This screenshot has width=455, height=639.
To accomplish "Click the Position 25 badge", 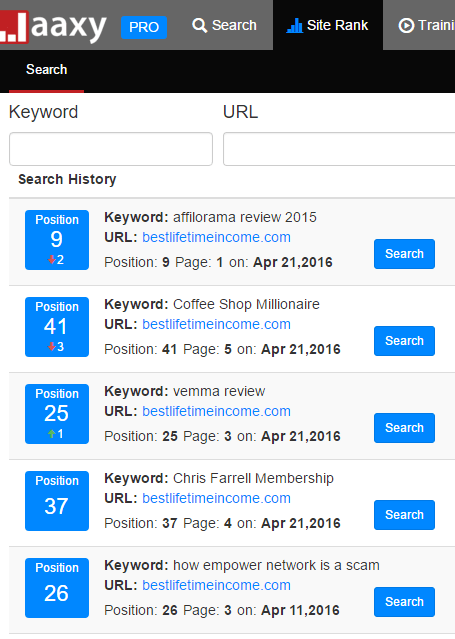I will point(57,414).
